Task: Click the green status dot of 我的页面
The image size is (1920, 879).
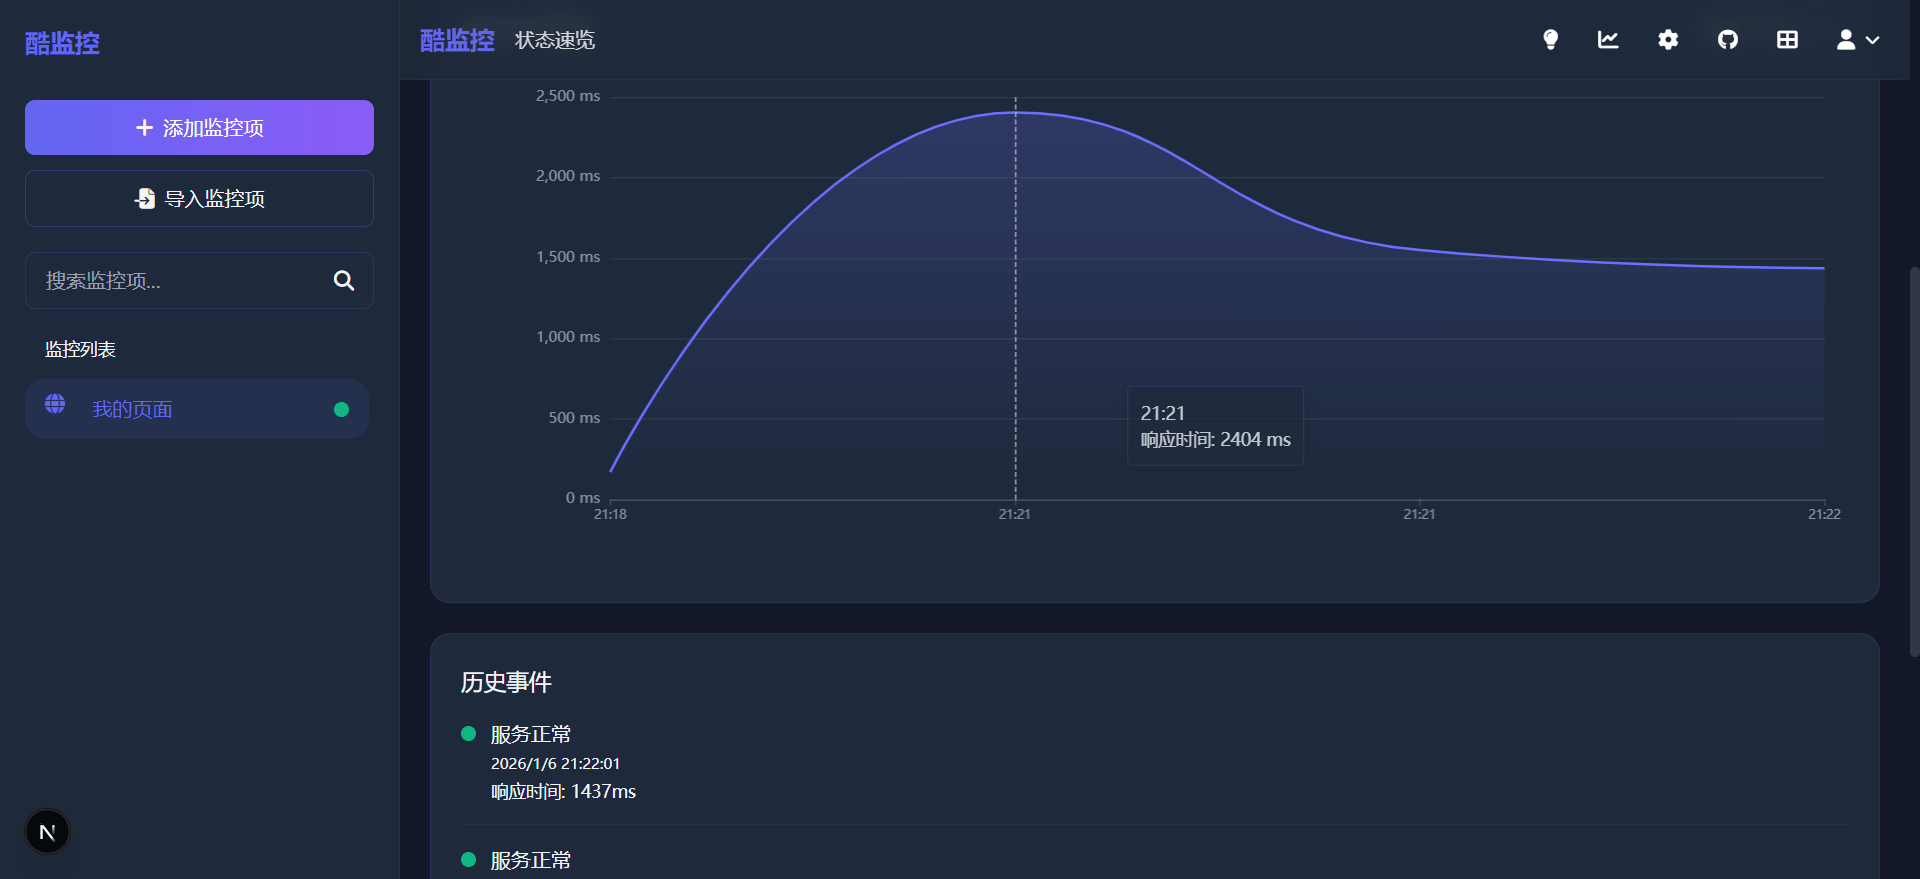Action: point(341,409)
